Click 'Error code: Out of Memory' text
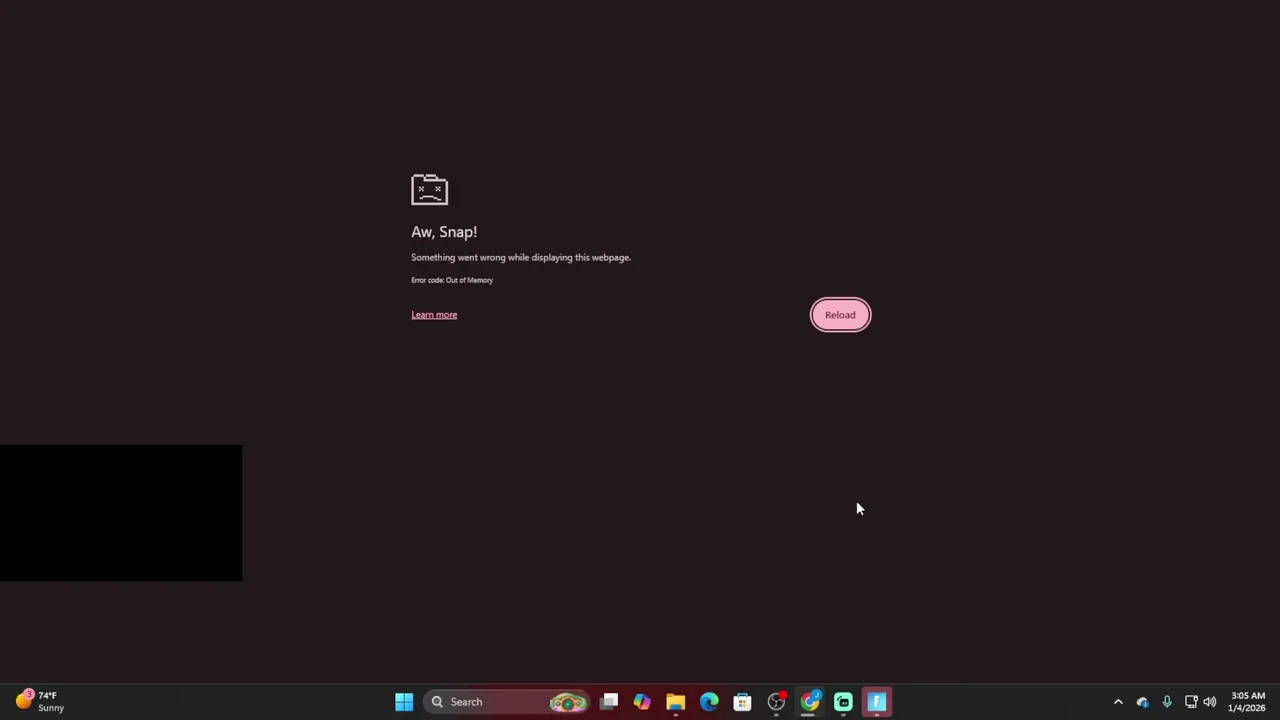 click(x=452, y=280)
